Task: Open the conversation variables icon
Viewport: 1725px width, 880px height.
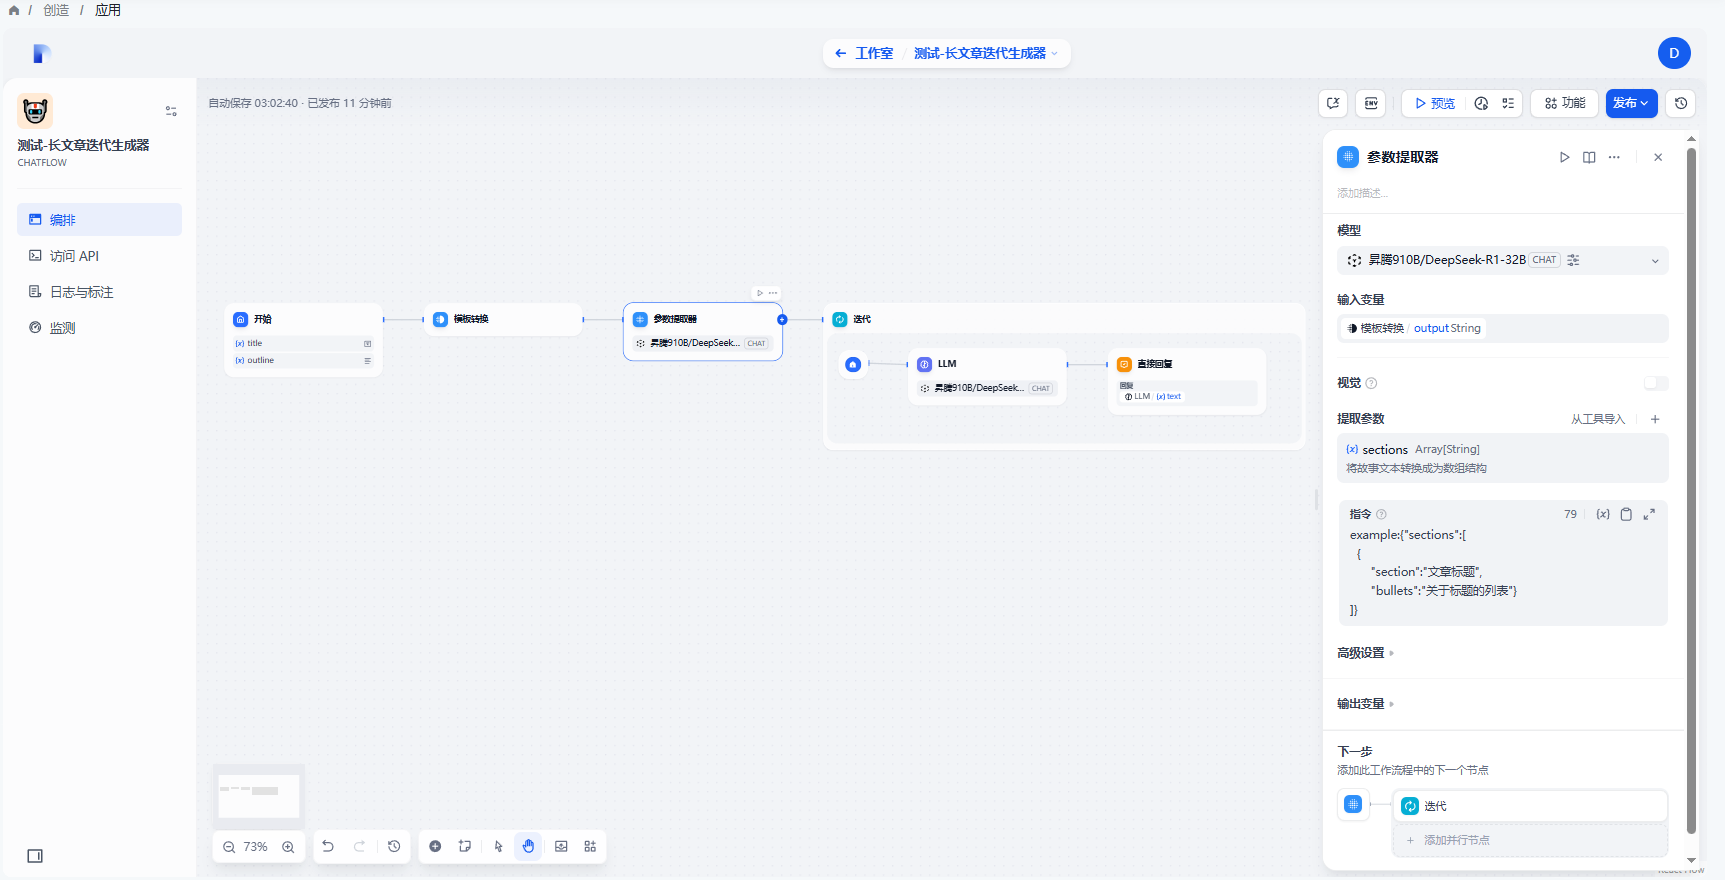Action: click(1333, 103)
